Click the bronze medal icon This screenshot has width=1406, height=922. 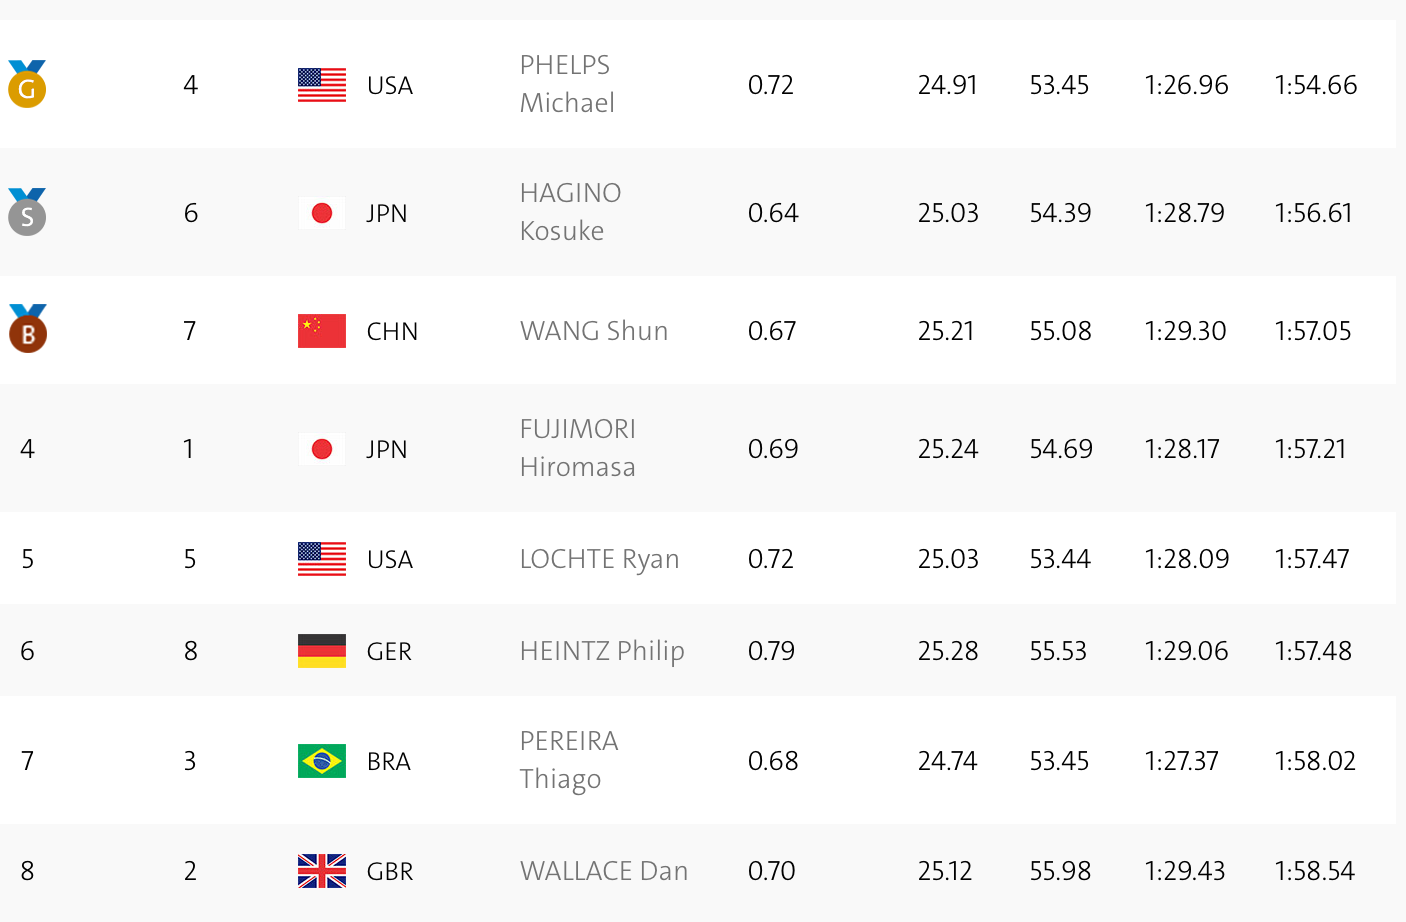[x=28, y=331]
